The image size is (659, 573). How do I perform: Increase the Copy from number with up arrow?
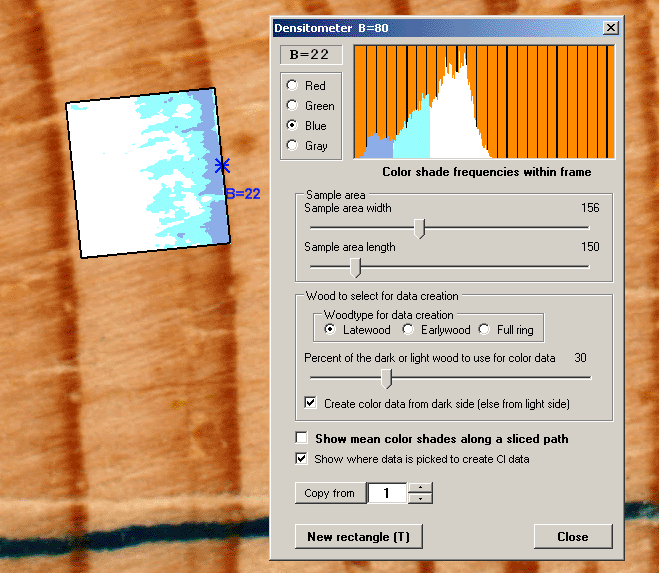(x=420, y=488)
